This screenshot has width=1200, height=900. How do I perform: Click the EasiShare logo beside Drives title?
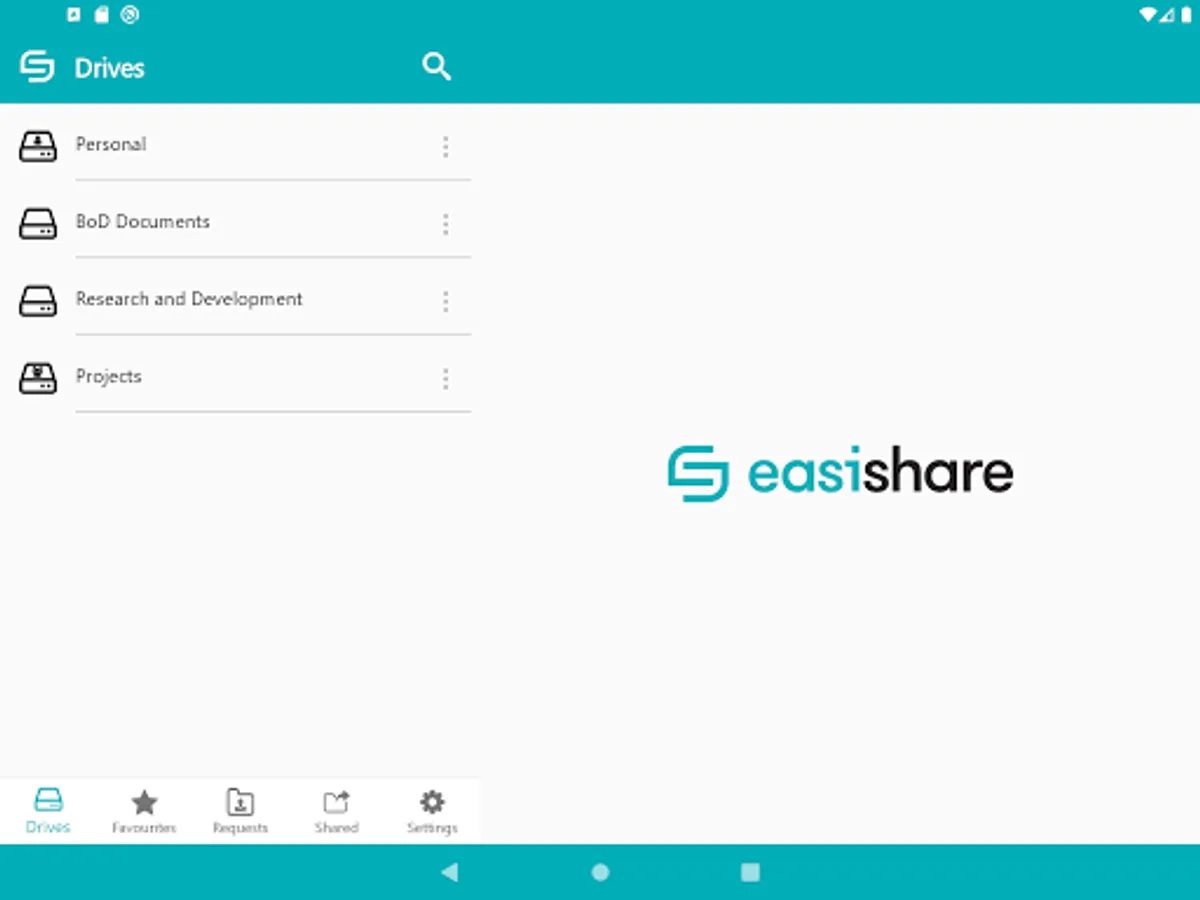[x=37, y=67]
